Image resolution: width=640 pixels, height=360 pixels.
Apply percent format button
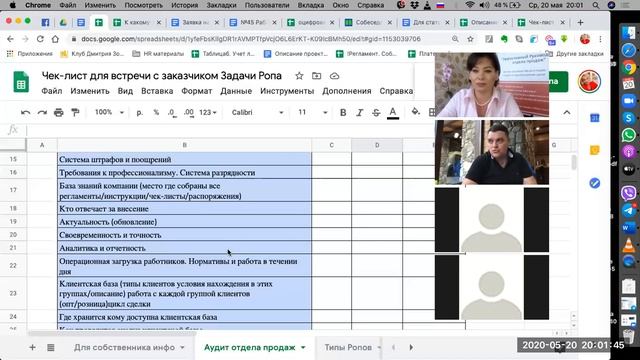coord(156,112)
